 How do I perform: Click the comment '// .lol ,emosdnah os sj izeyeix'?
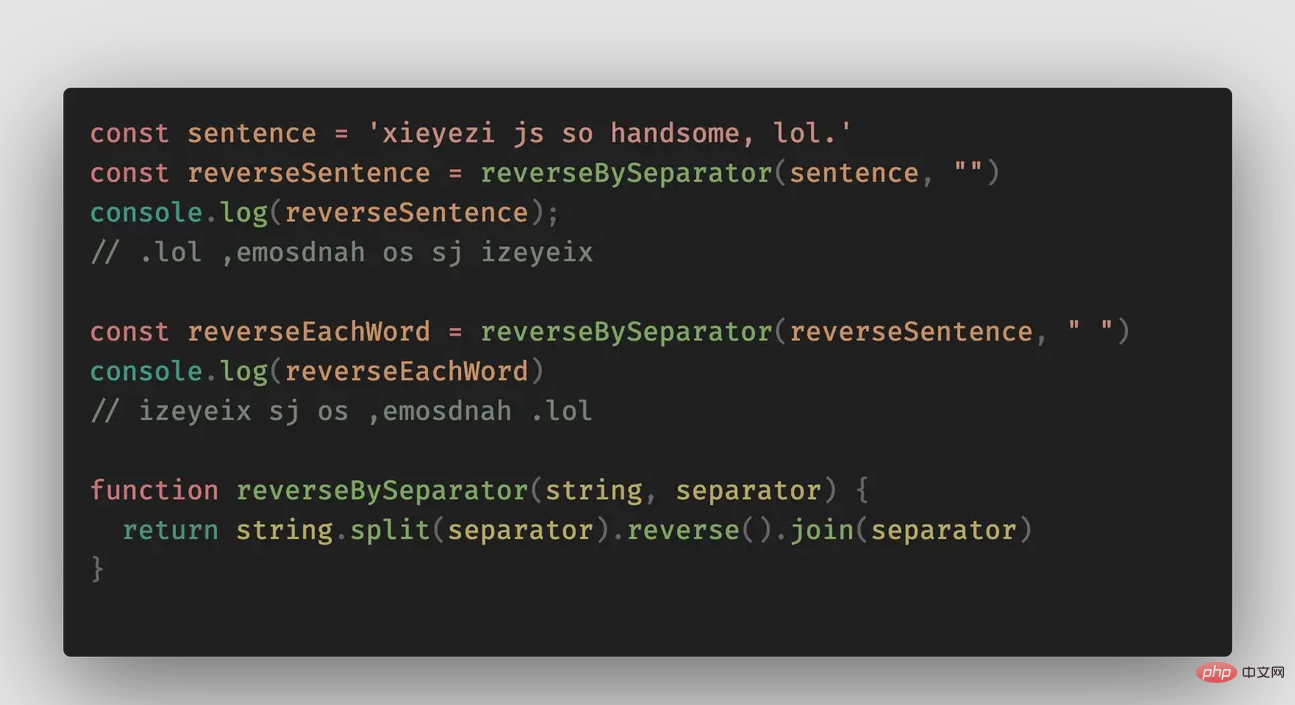click(341, 252)
